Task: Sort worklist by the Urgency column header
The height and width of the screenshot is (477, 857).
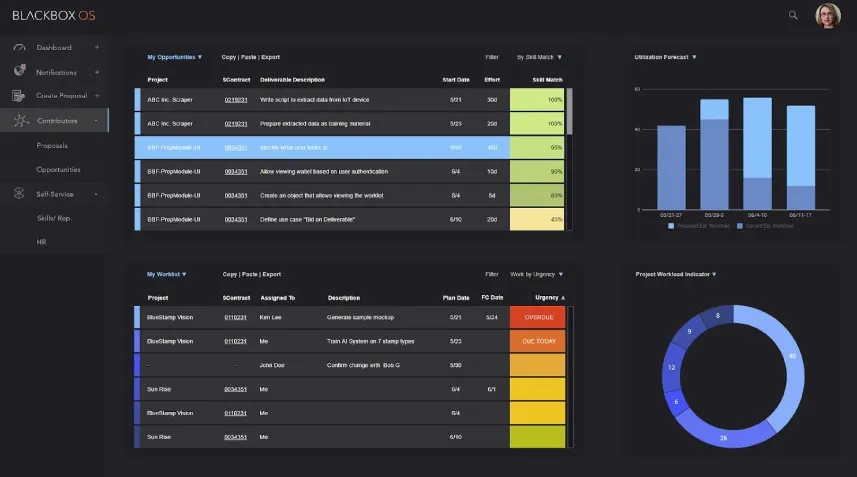Action: [x=550, y=298]
